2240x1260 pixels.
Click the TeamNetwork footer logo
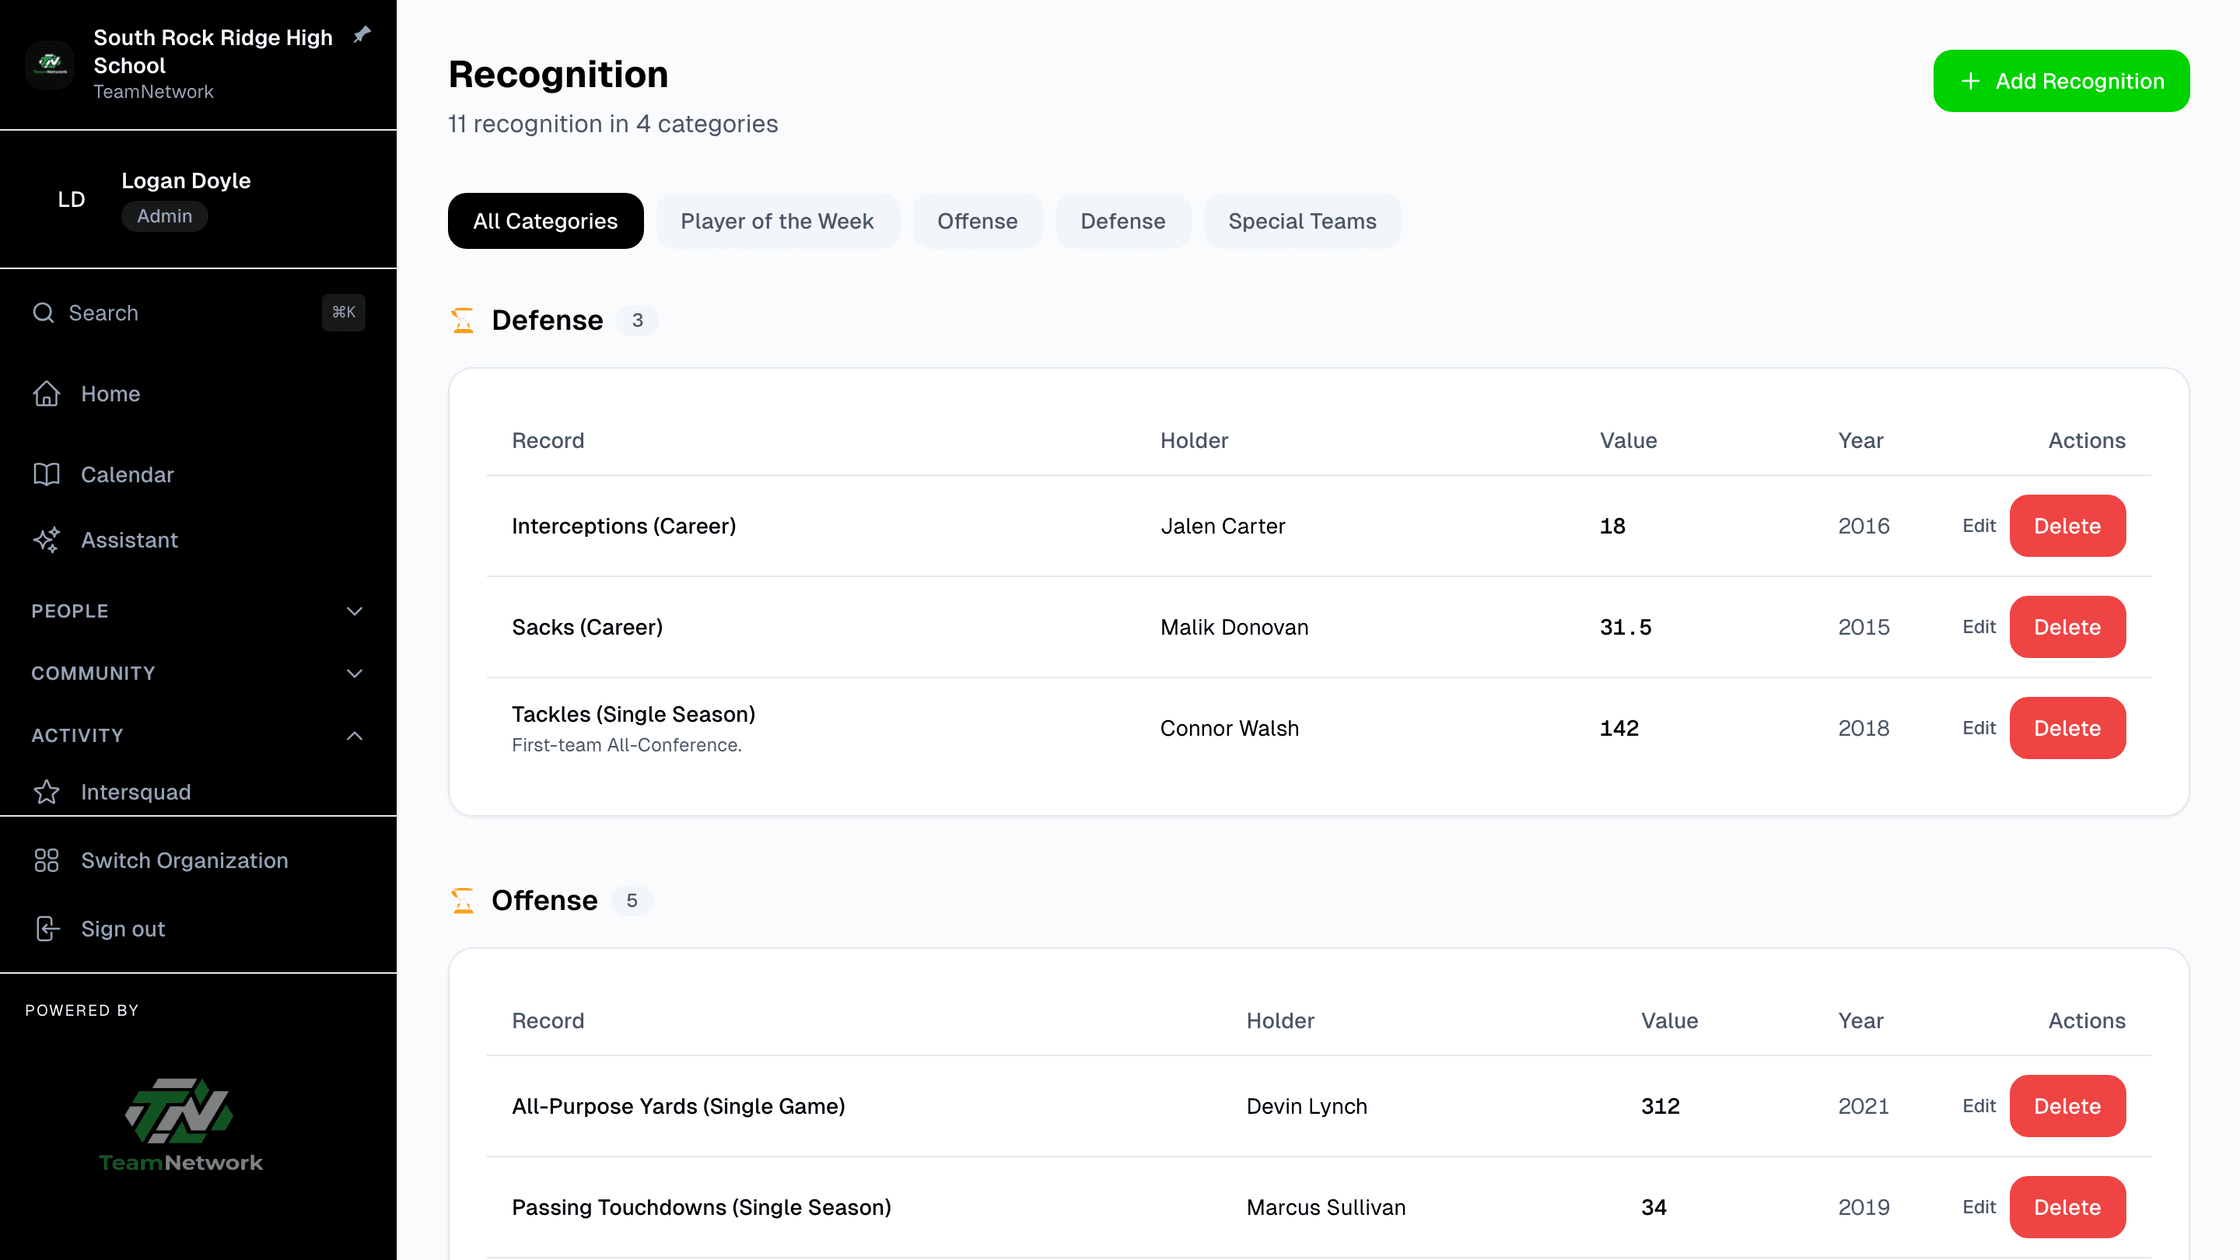(180, 1125)
